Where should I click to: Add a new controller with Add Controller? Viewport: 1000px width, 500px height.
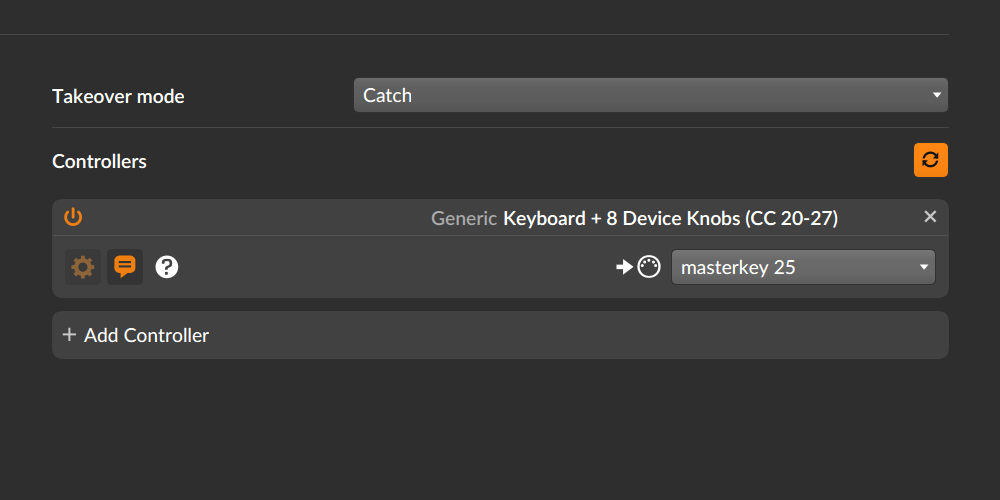[x=500, y=335]
